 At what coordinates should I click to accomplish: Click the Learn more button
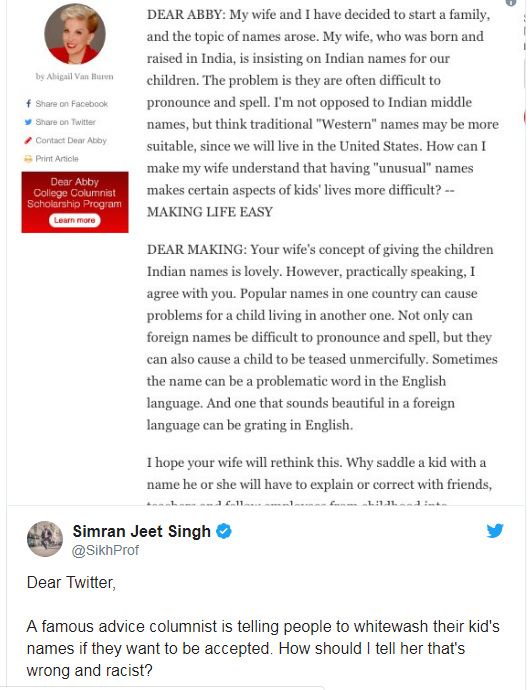pyautogui.click(x=74, y=220)
